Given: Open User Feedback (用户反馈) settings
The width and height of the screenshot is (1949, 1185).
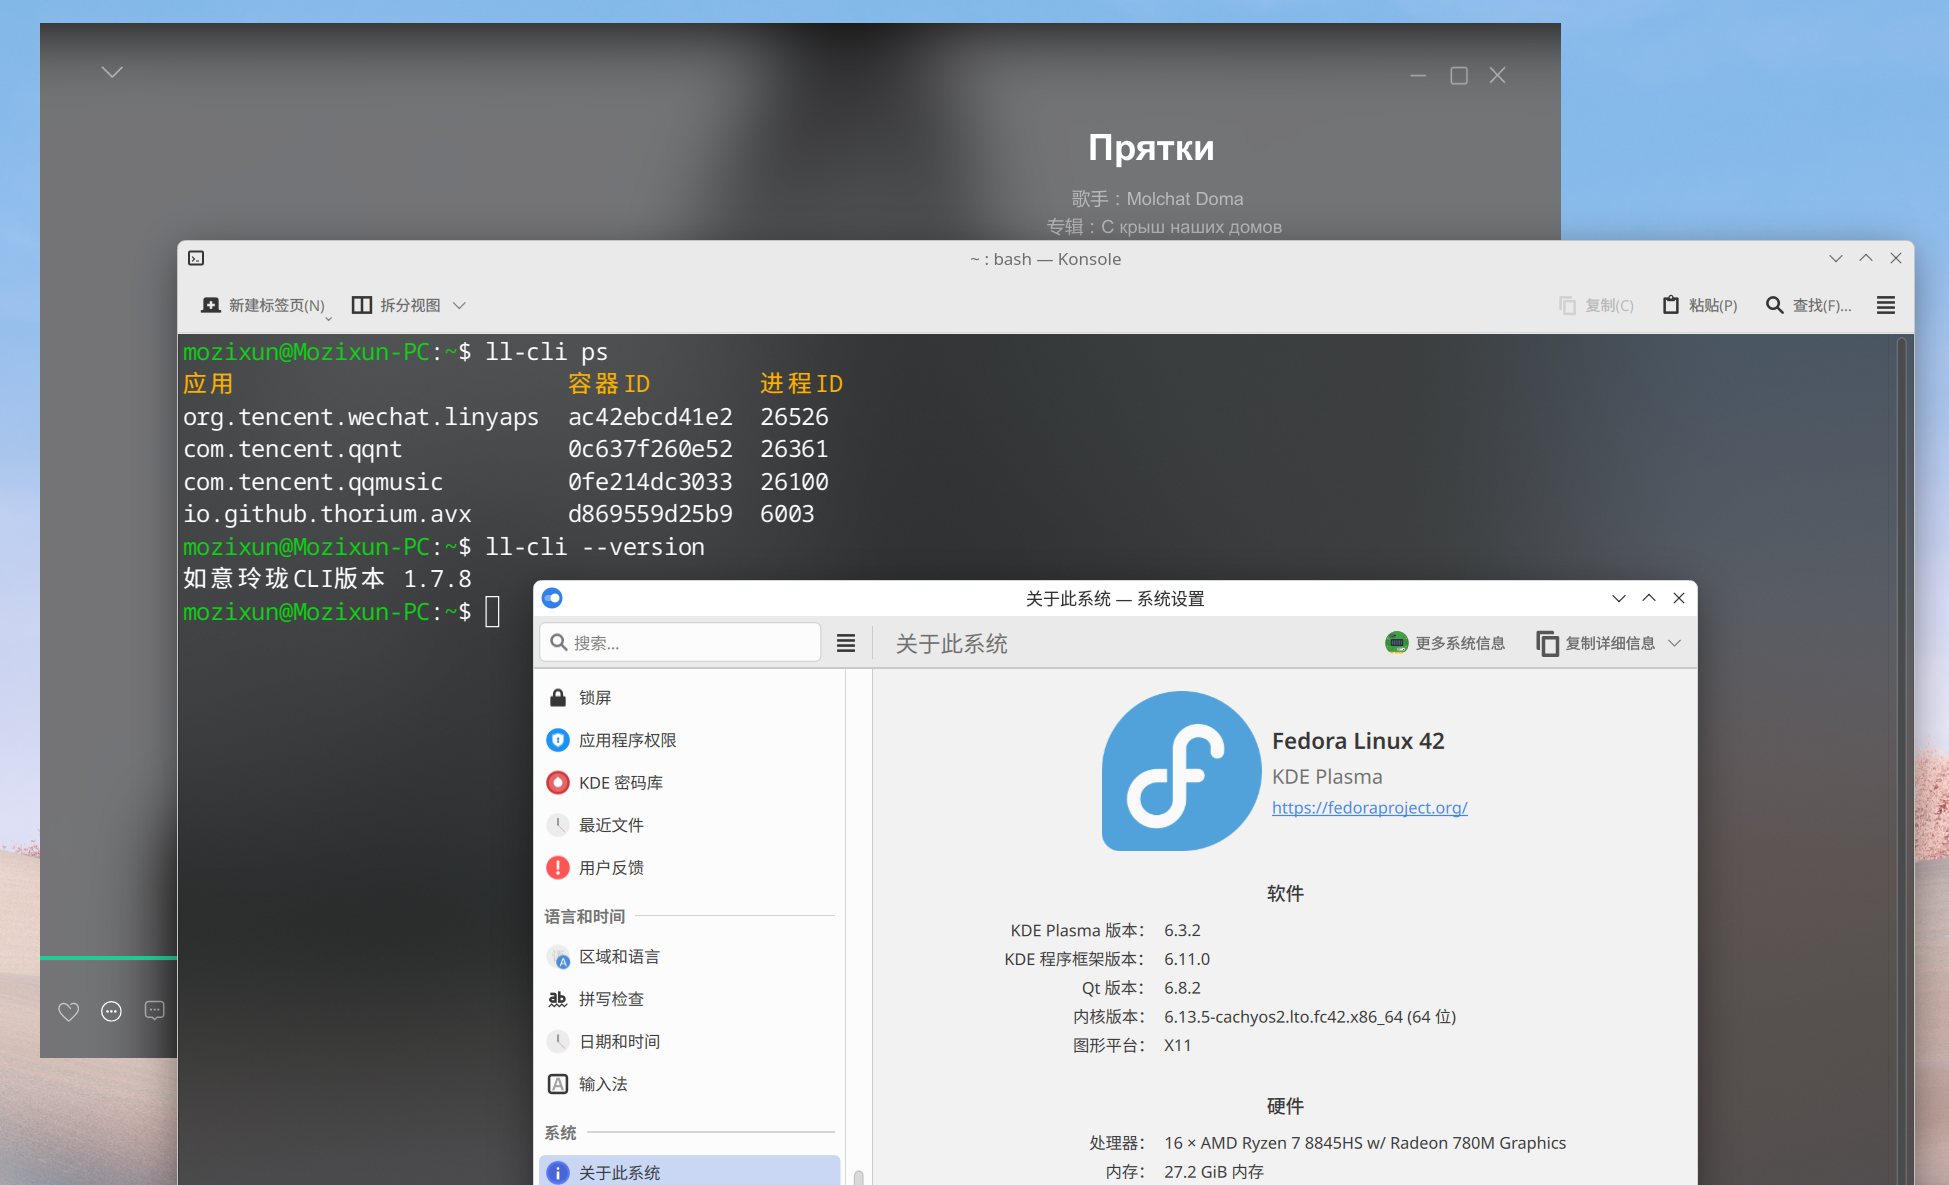Looking at the screenshot, I should 690,868.
